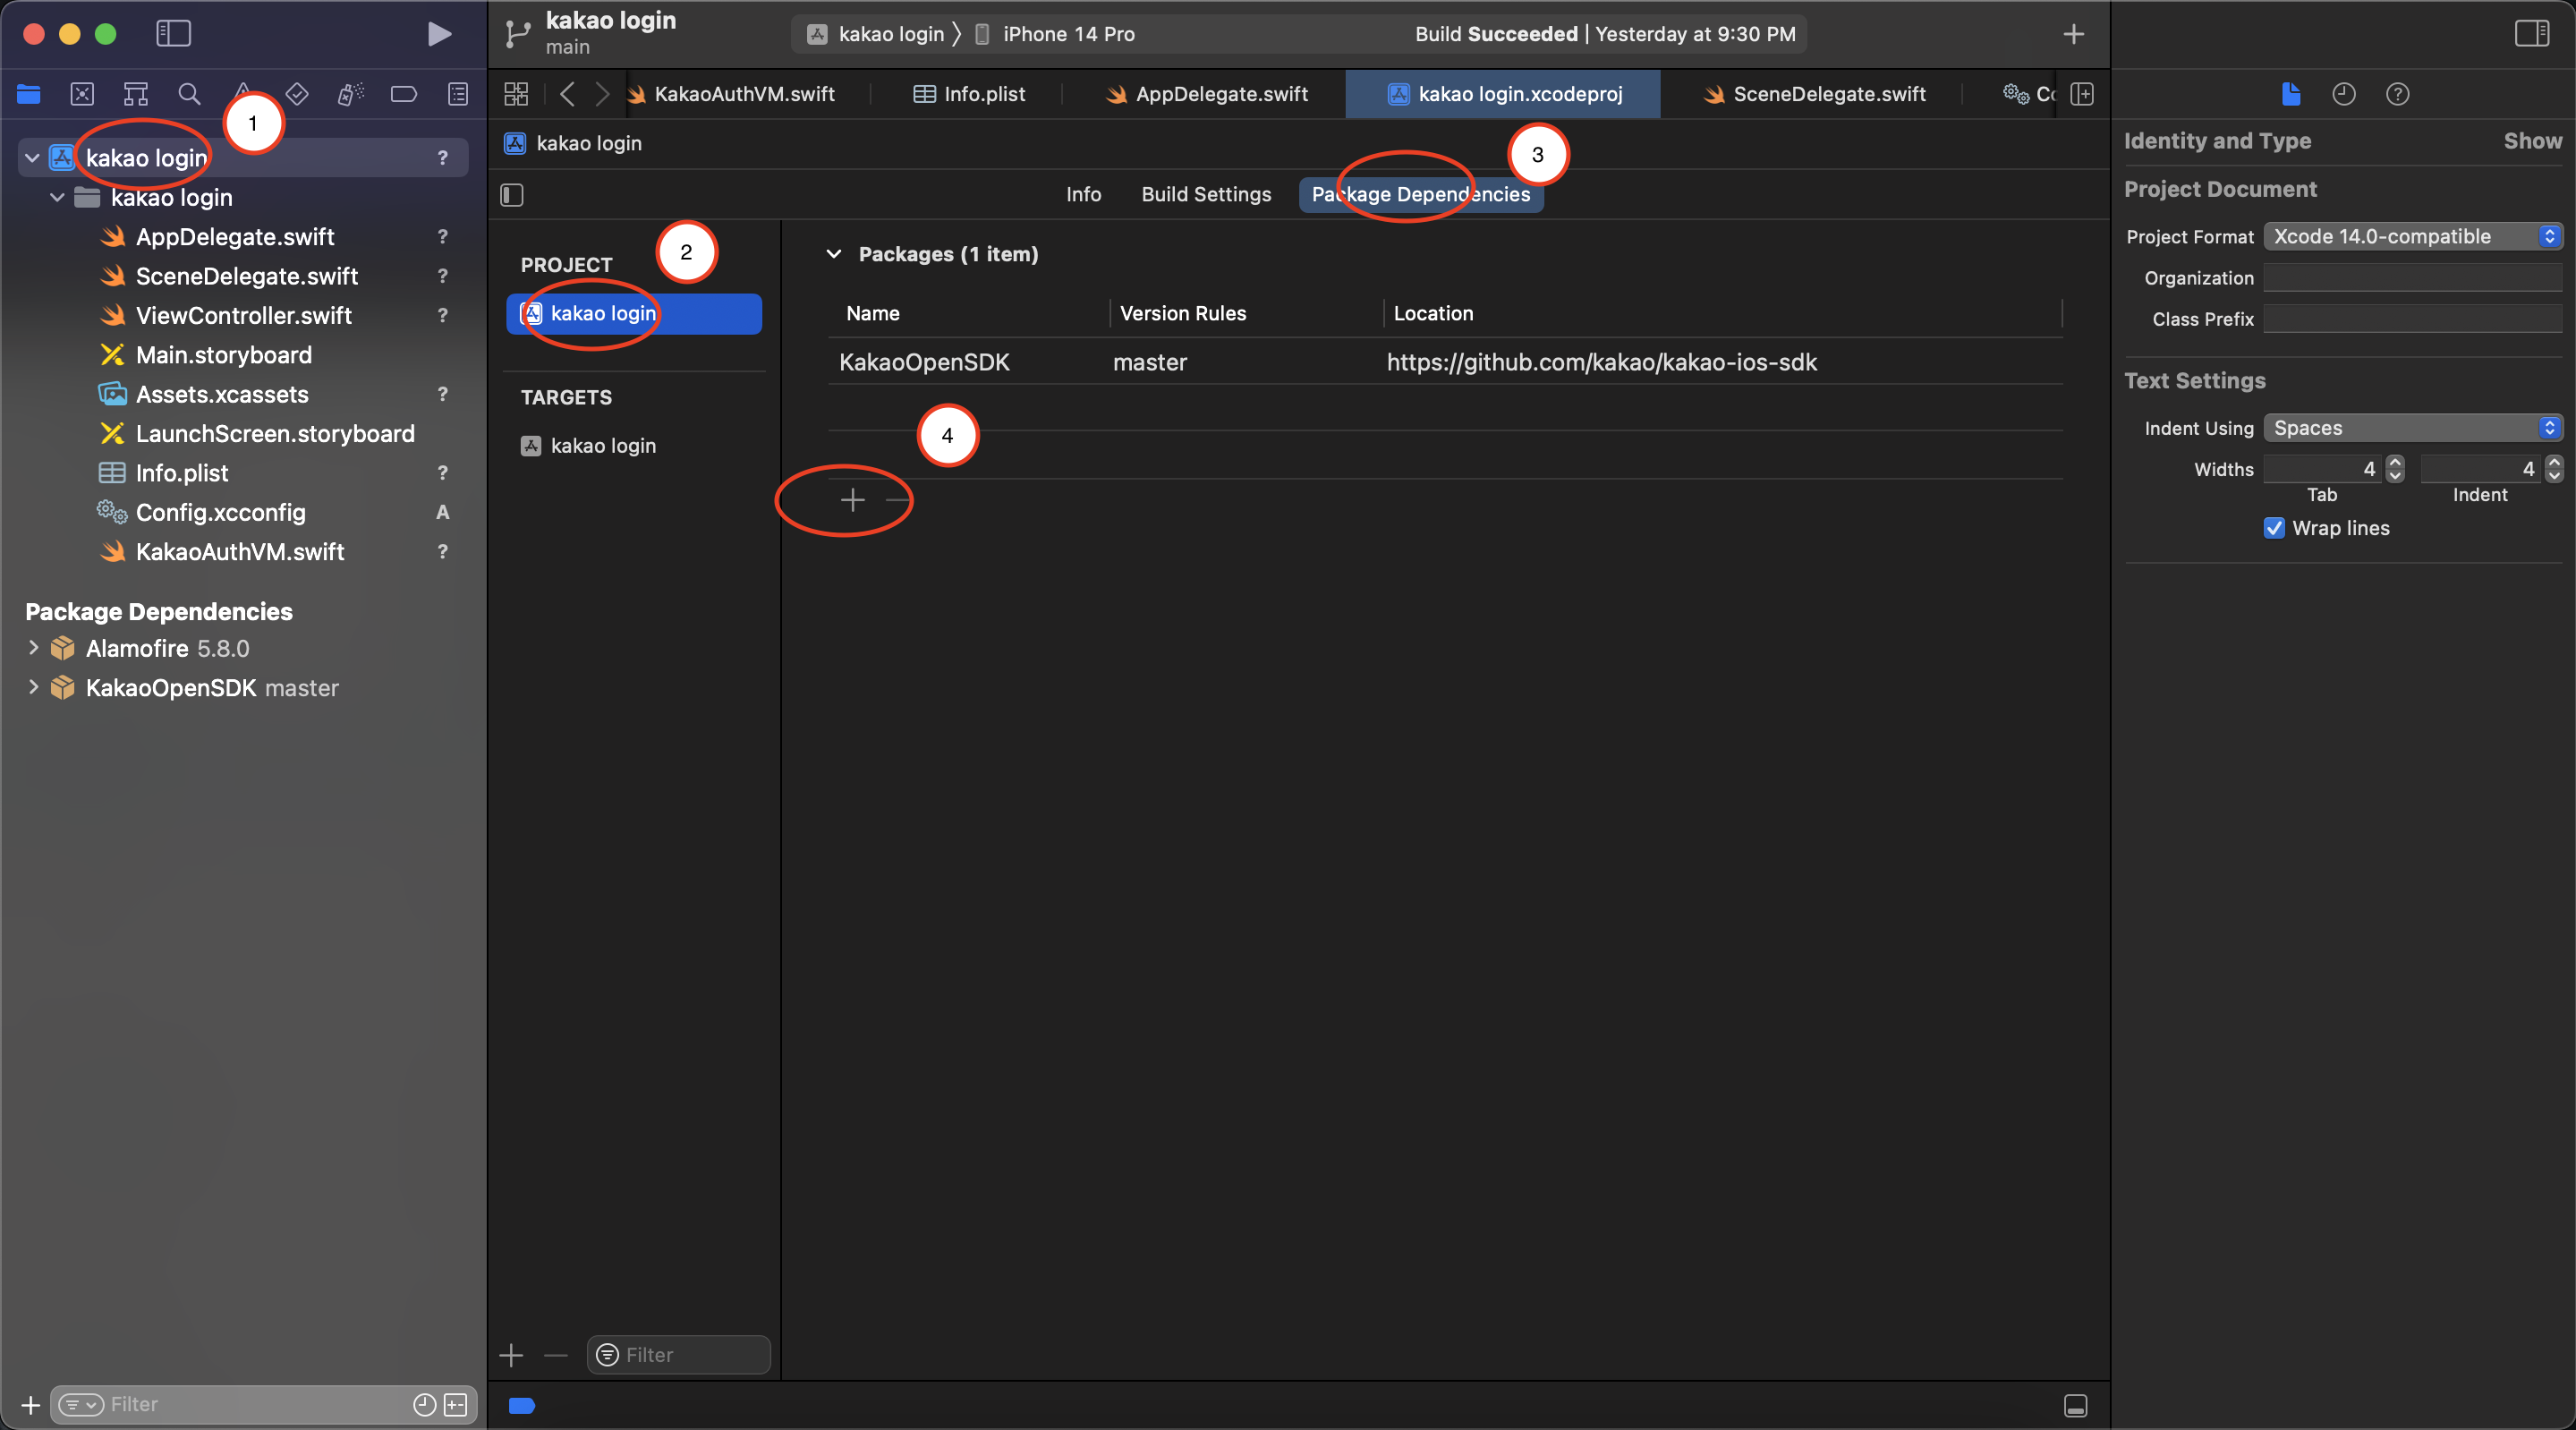Open the Project Format dropdown
This screenshot has height=1430, width=2576.
tap(2412, 237)
